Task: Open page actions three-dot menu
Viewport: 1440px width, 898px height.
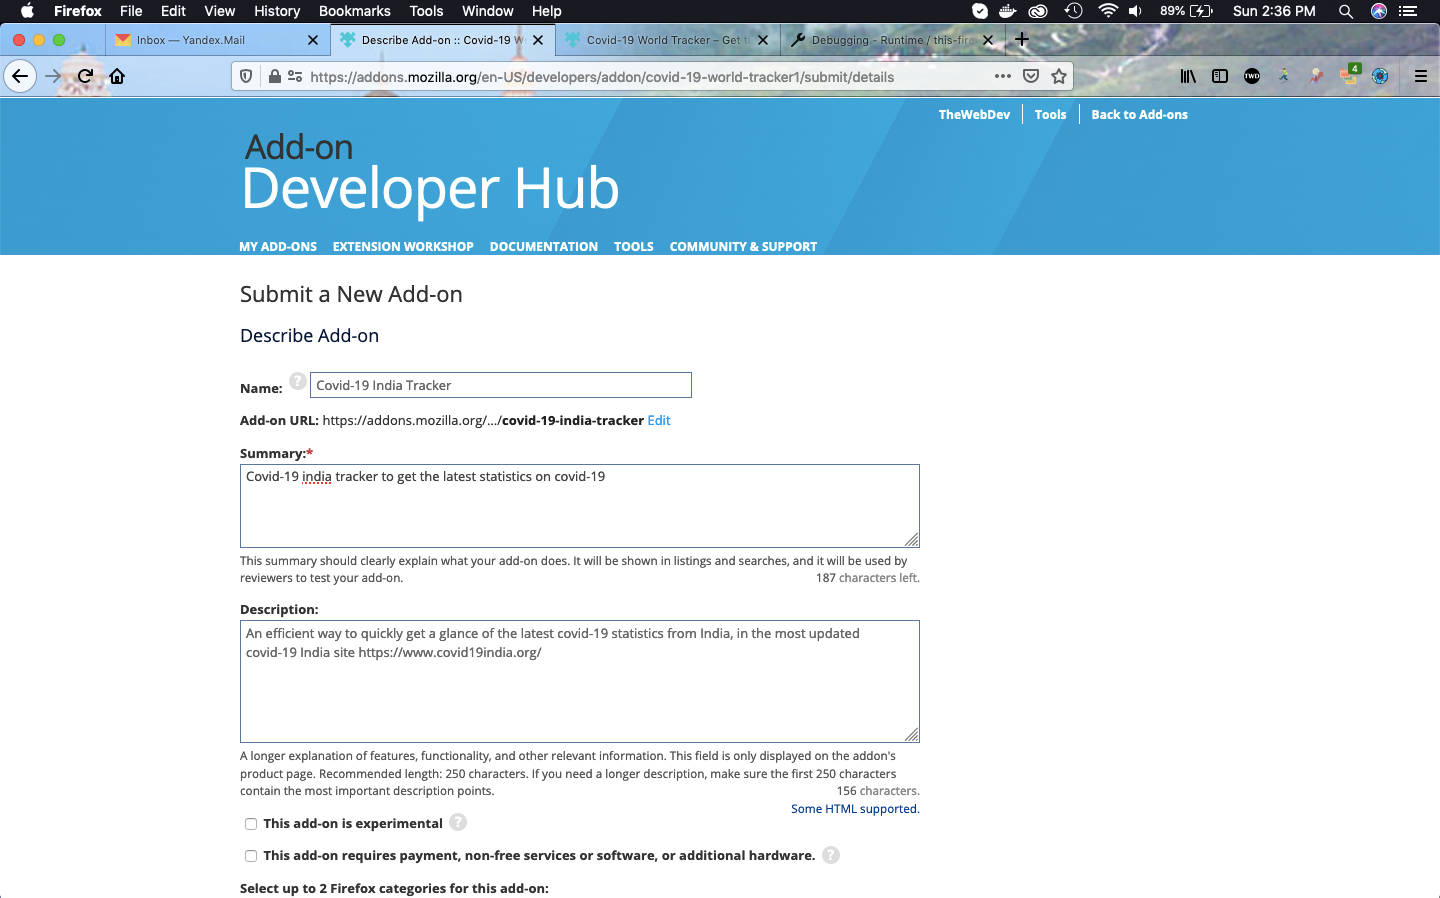Action: pyautogui.click(x=1003, y=76)
